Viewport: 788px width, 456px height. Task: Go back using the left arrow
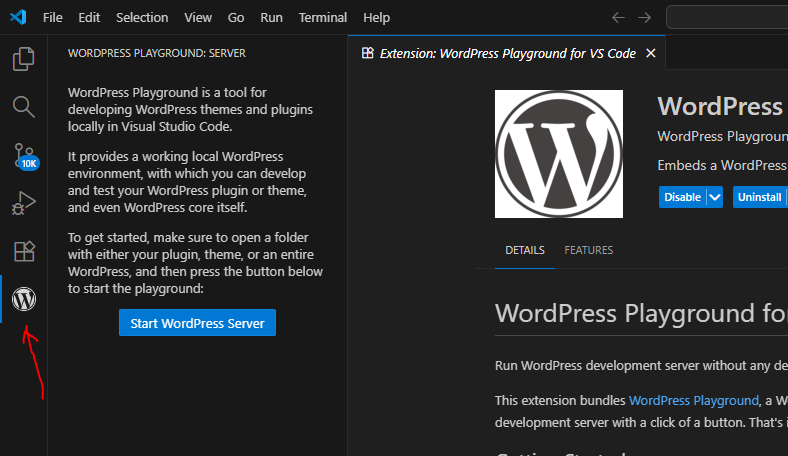coord(618,18)
